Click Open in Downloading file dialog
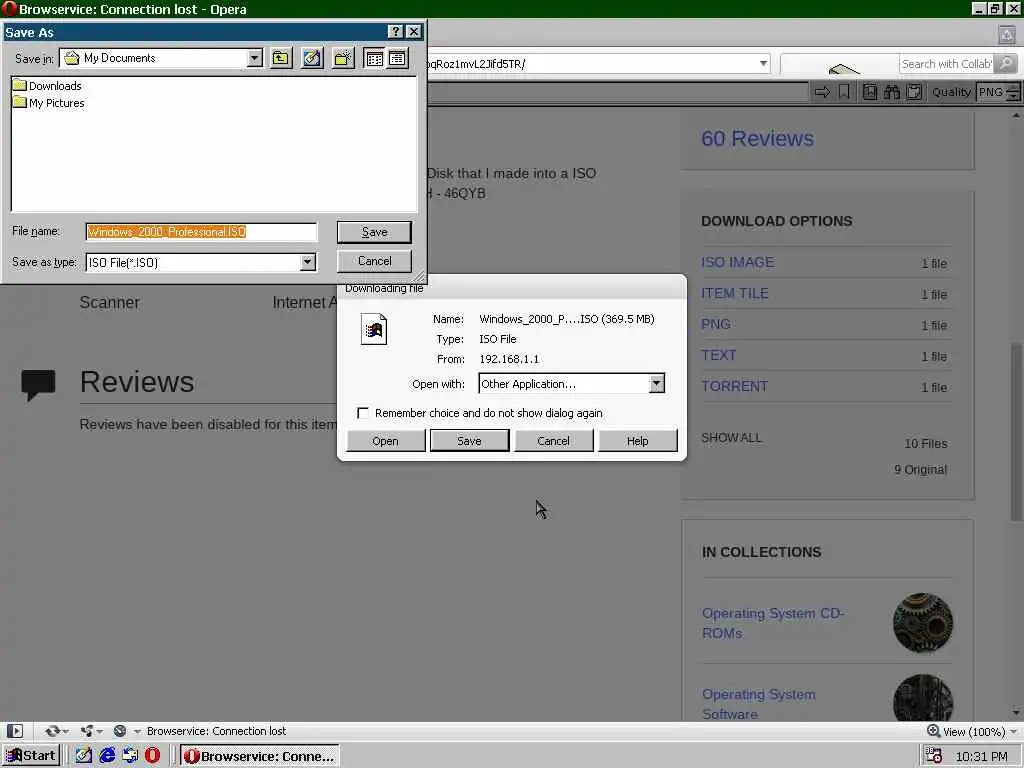Screen dimensions: 1024x768 (x=385, y=441)
